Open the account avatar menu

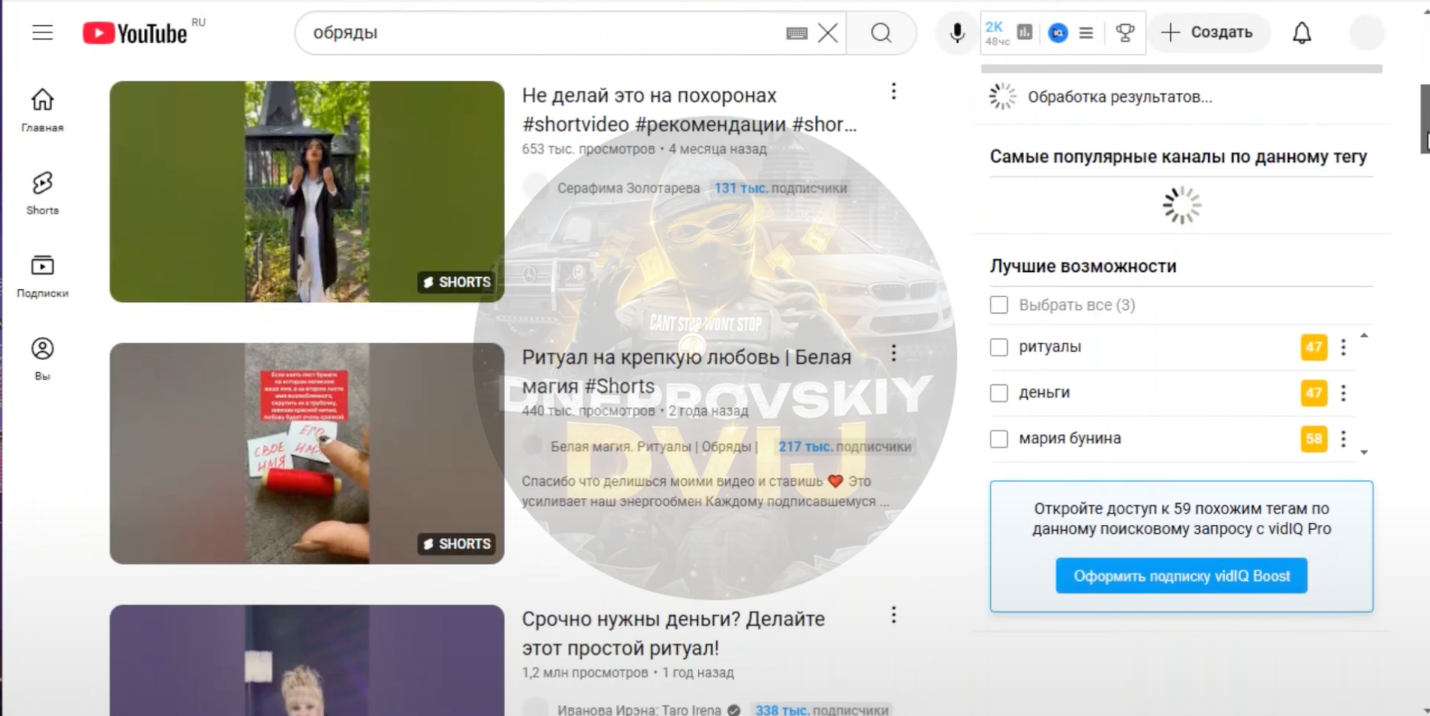tap(1367, 33)
